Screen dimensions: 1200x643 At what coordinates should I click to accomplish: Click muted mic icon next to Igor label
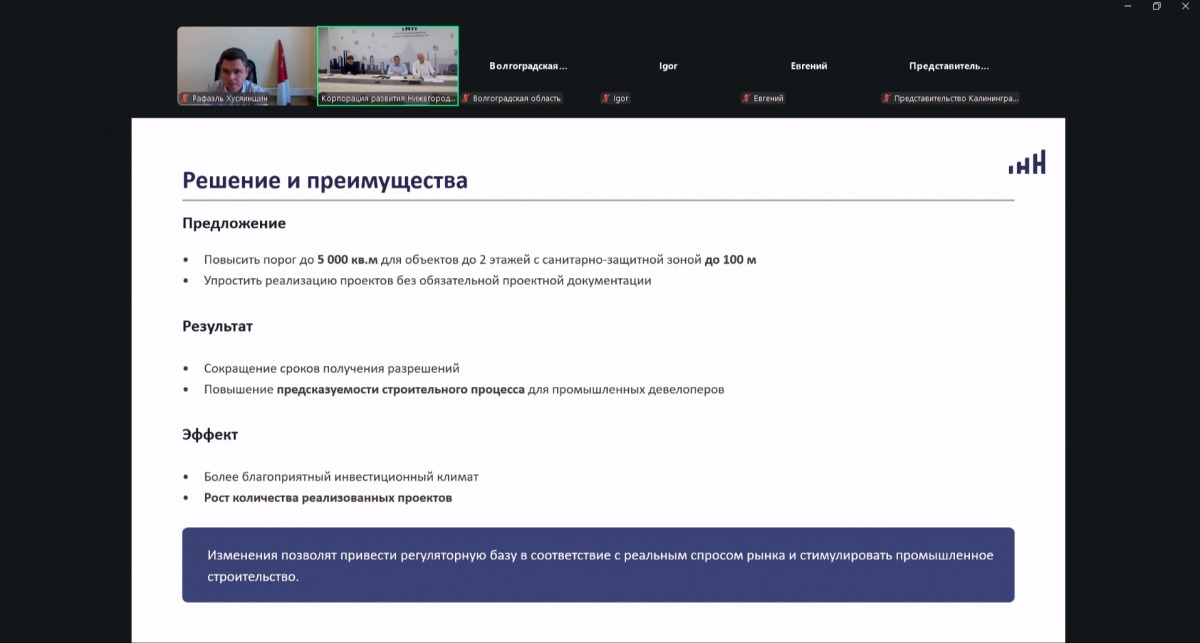coord(606,99)
